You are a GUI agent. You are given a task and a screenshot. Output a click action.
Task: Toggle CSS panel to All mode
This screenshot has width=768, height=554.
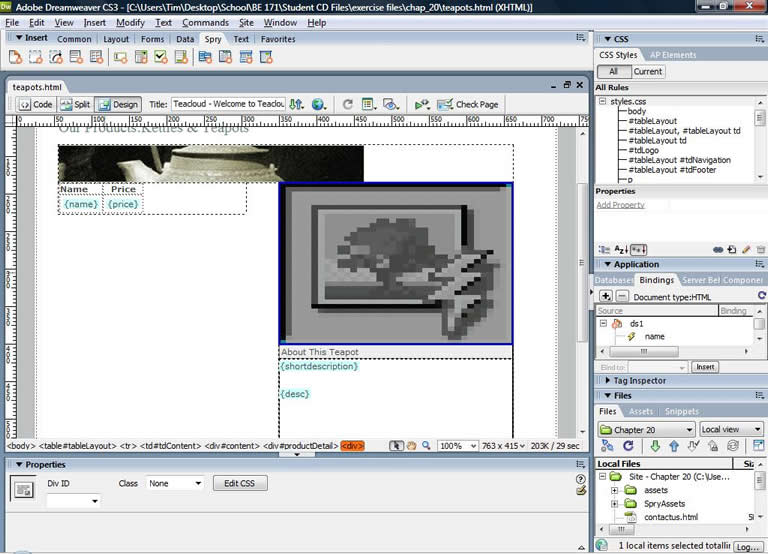click(613, 72)
